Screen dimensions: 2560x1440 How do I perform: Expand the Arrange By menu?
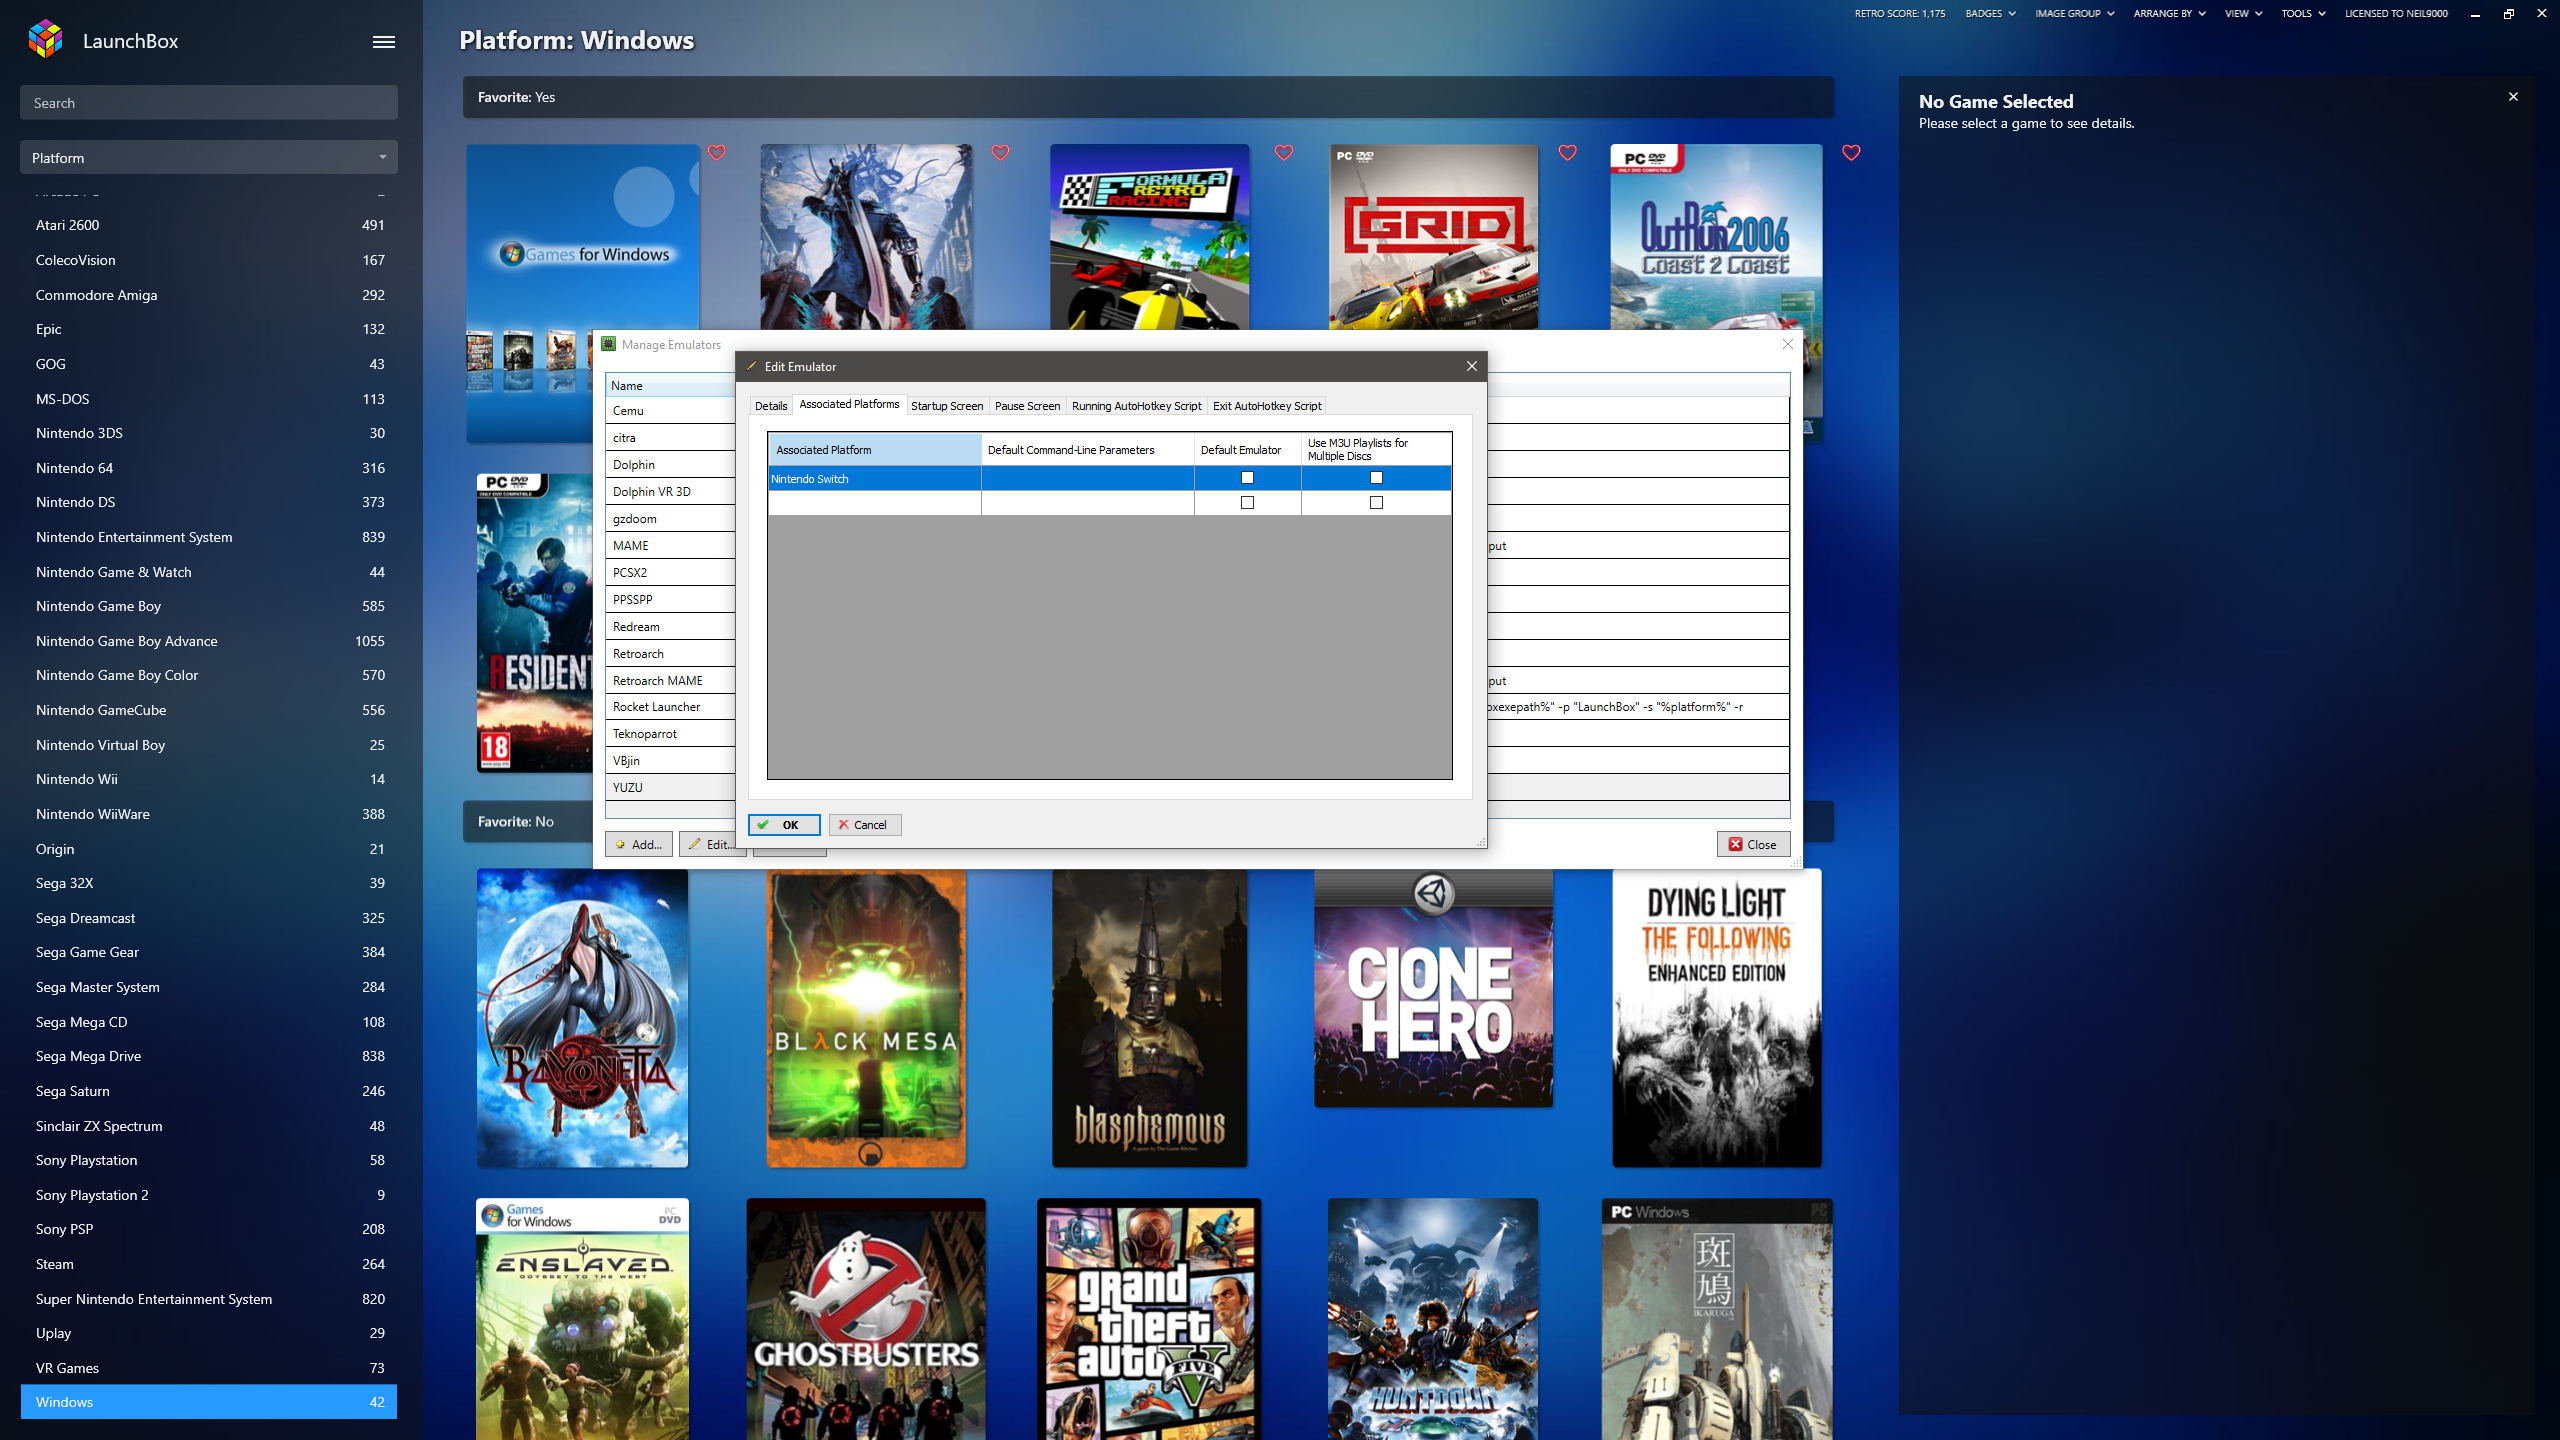coord(2169,14)
